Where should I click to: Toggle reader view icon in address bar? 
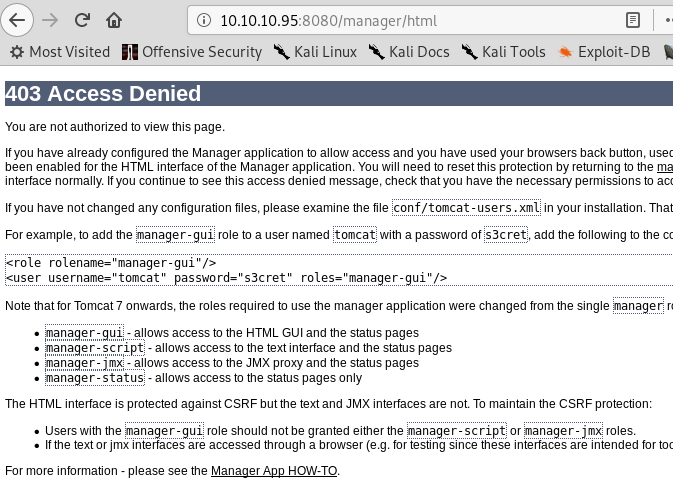633,20
